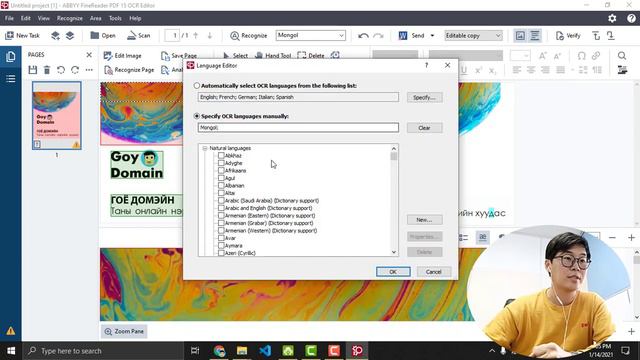Open the File menu
Image resolution: width=640 pixels, height=360 pixels.
click(x=9, y=18)
